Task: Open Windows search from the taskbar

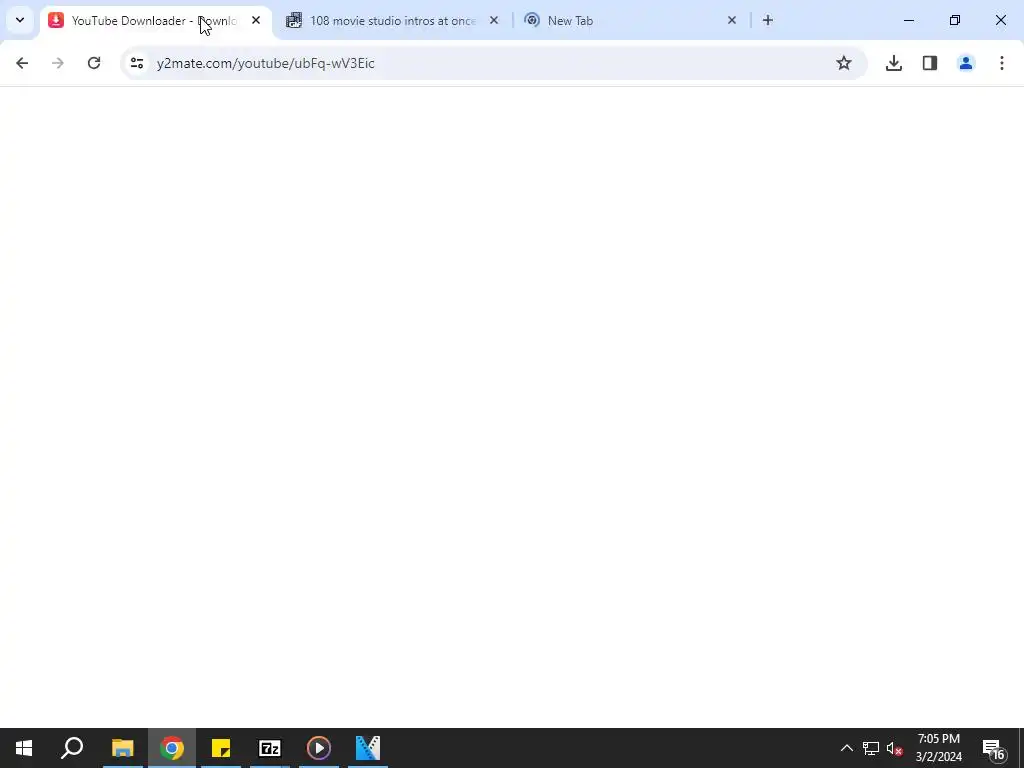Action: [72, 748]
